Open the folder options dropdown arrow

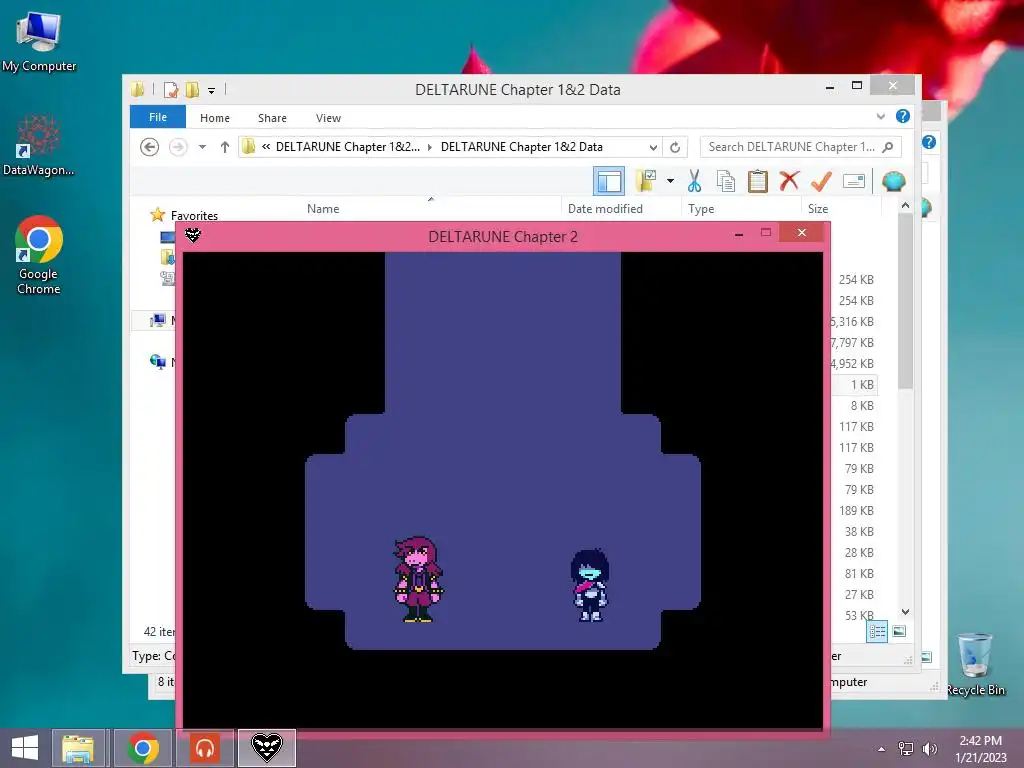(670, 181)
